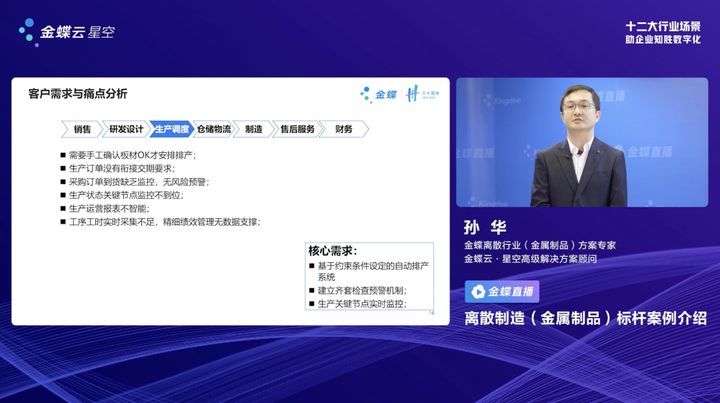Screen dimensions: 720x403
Task: Click bullet 生产状态关键节点监控不到位
Action: (x=126, y=195)
